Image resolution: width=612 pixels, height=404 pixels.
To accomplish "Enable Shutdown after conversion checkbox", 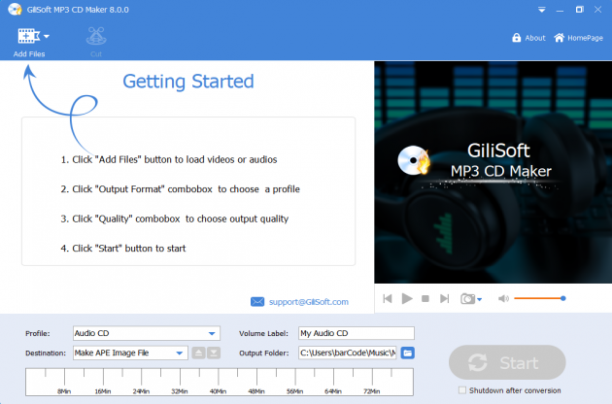I will [x=462, y=390].
